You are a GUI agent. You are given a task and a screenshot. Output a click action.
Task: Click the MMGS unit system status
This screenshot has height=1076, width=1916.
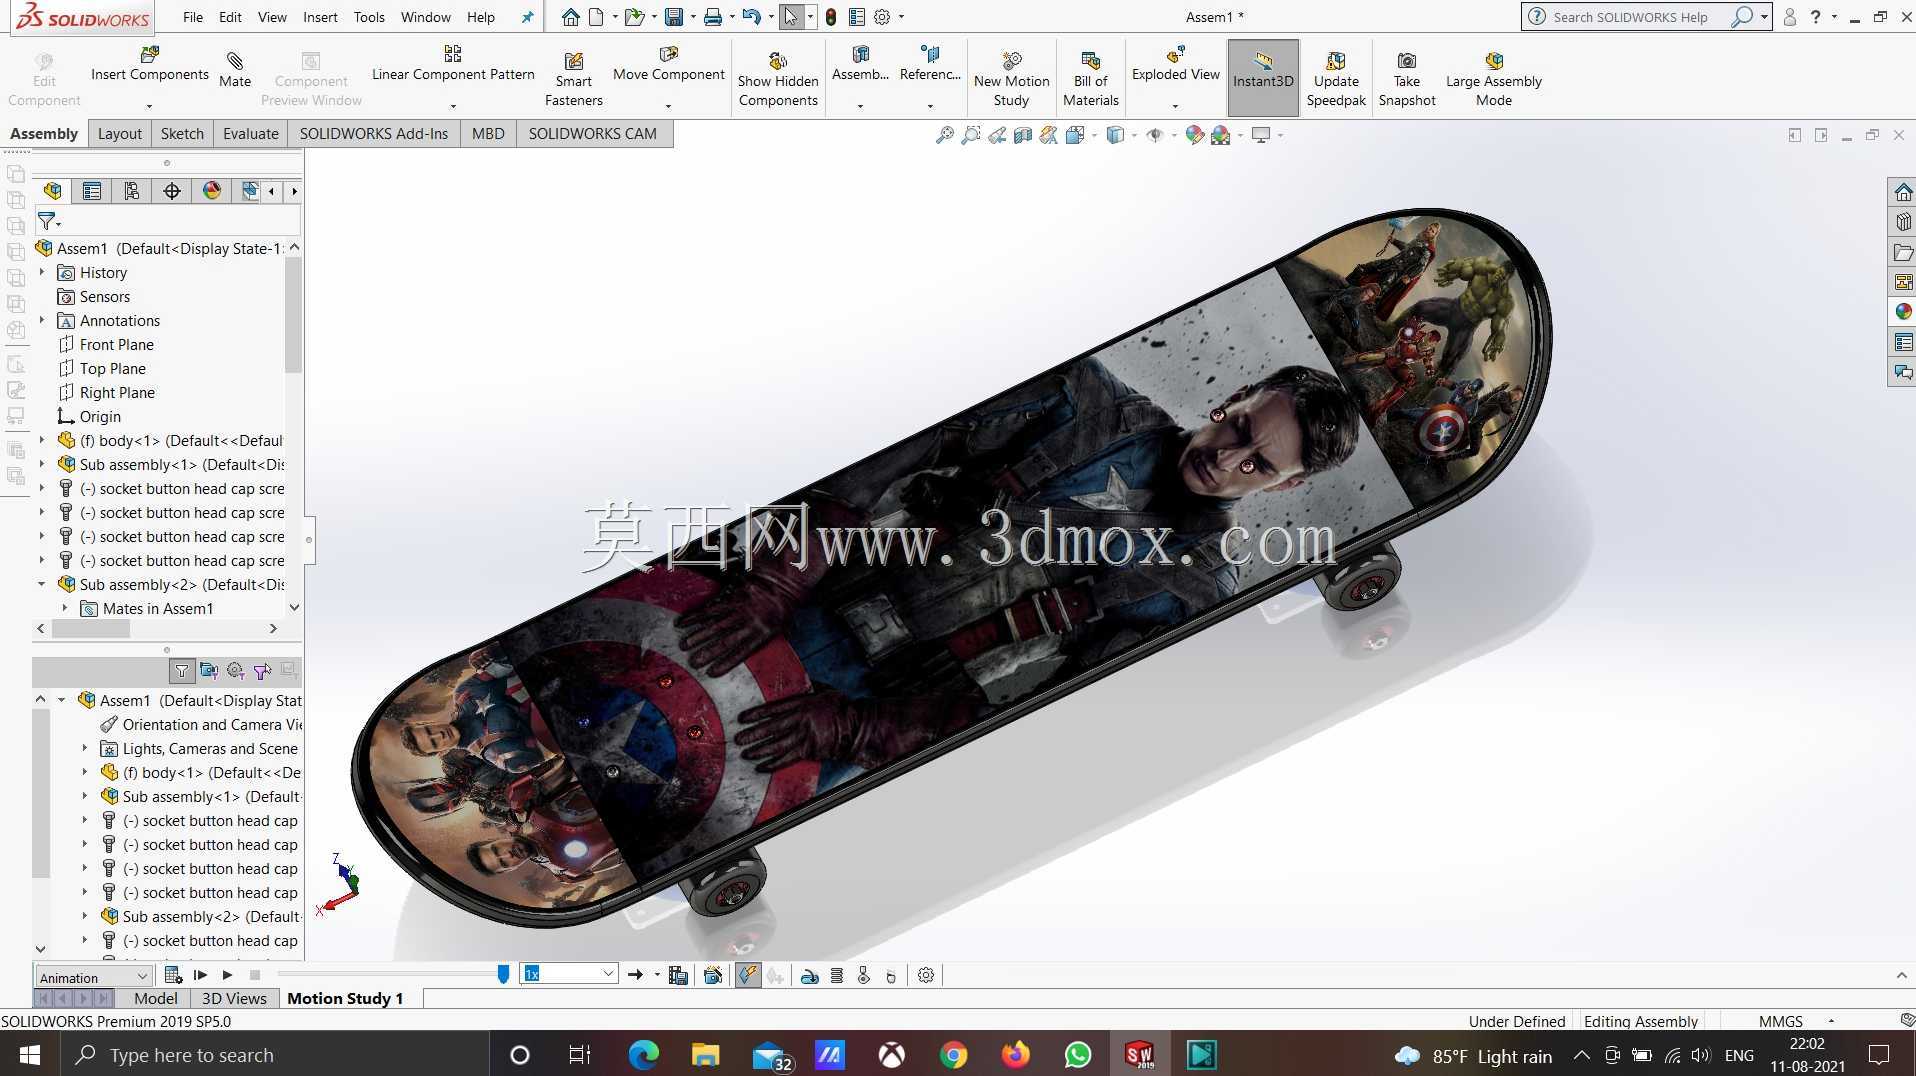[1780, 1021]
